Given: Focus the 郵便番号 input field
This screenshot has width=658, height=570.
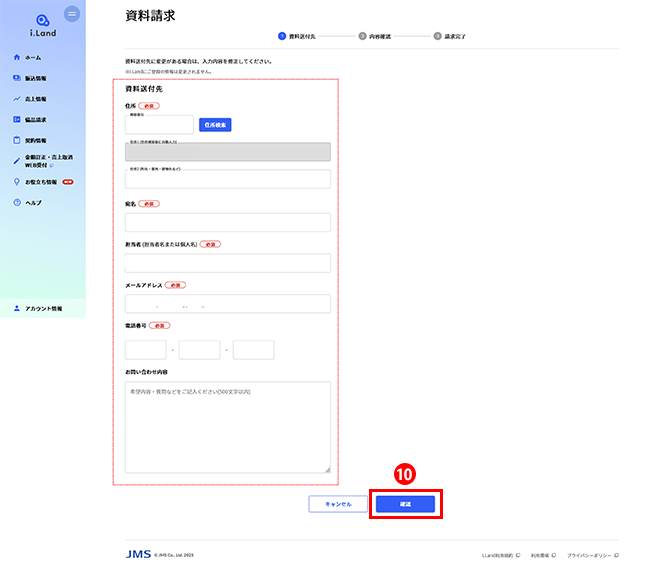Looking at the screenshot, I should 159,125.
